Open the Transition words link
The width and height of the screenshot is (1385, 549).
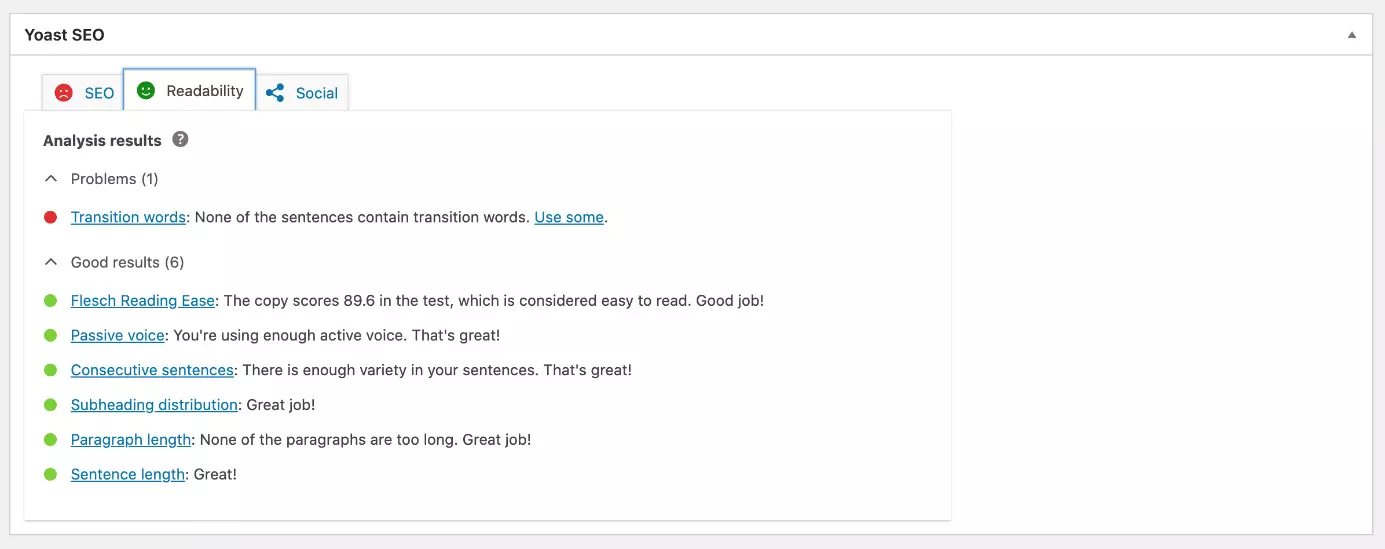tap(128, 217)
